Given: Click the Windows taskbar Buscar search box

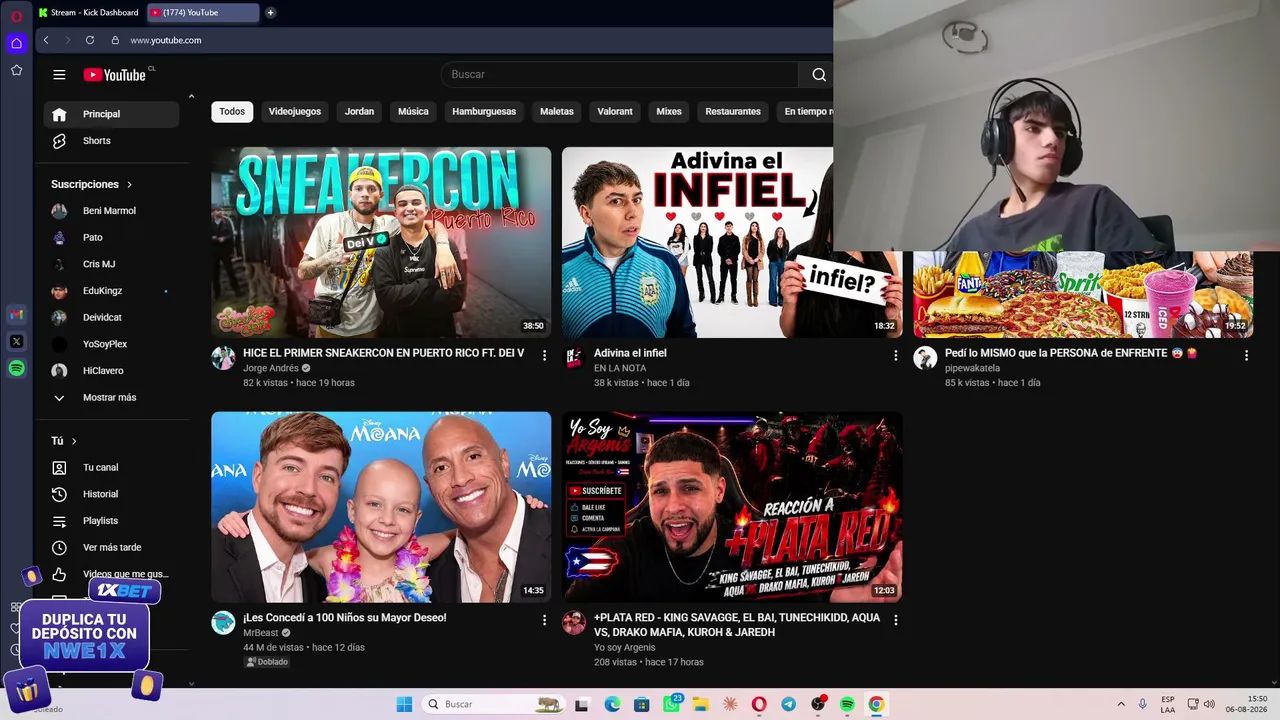Looking at the screenshot, I should click(x=494, y=704).
